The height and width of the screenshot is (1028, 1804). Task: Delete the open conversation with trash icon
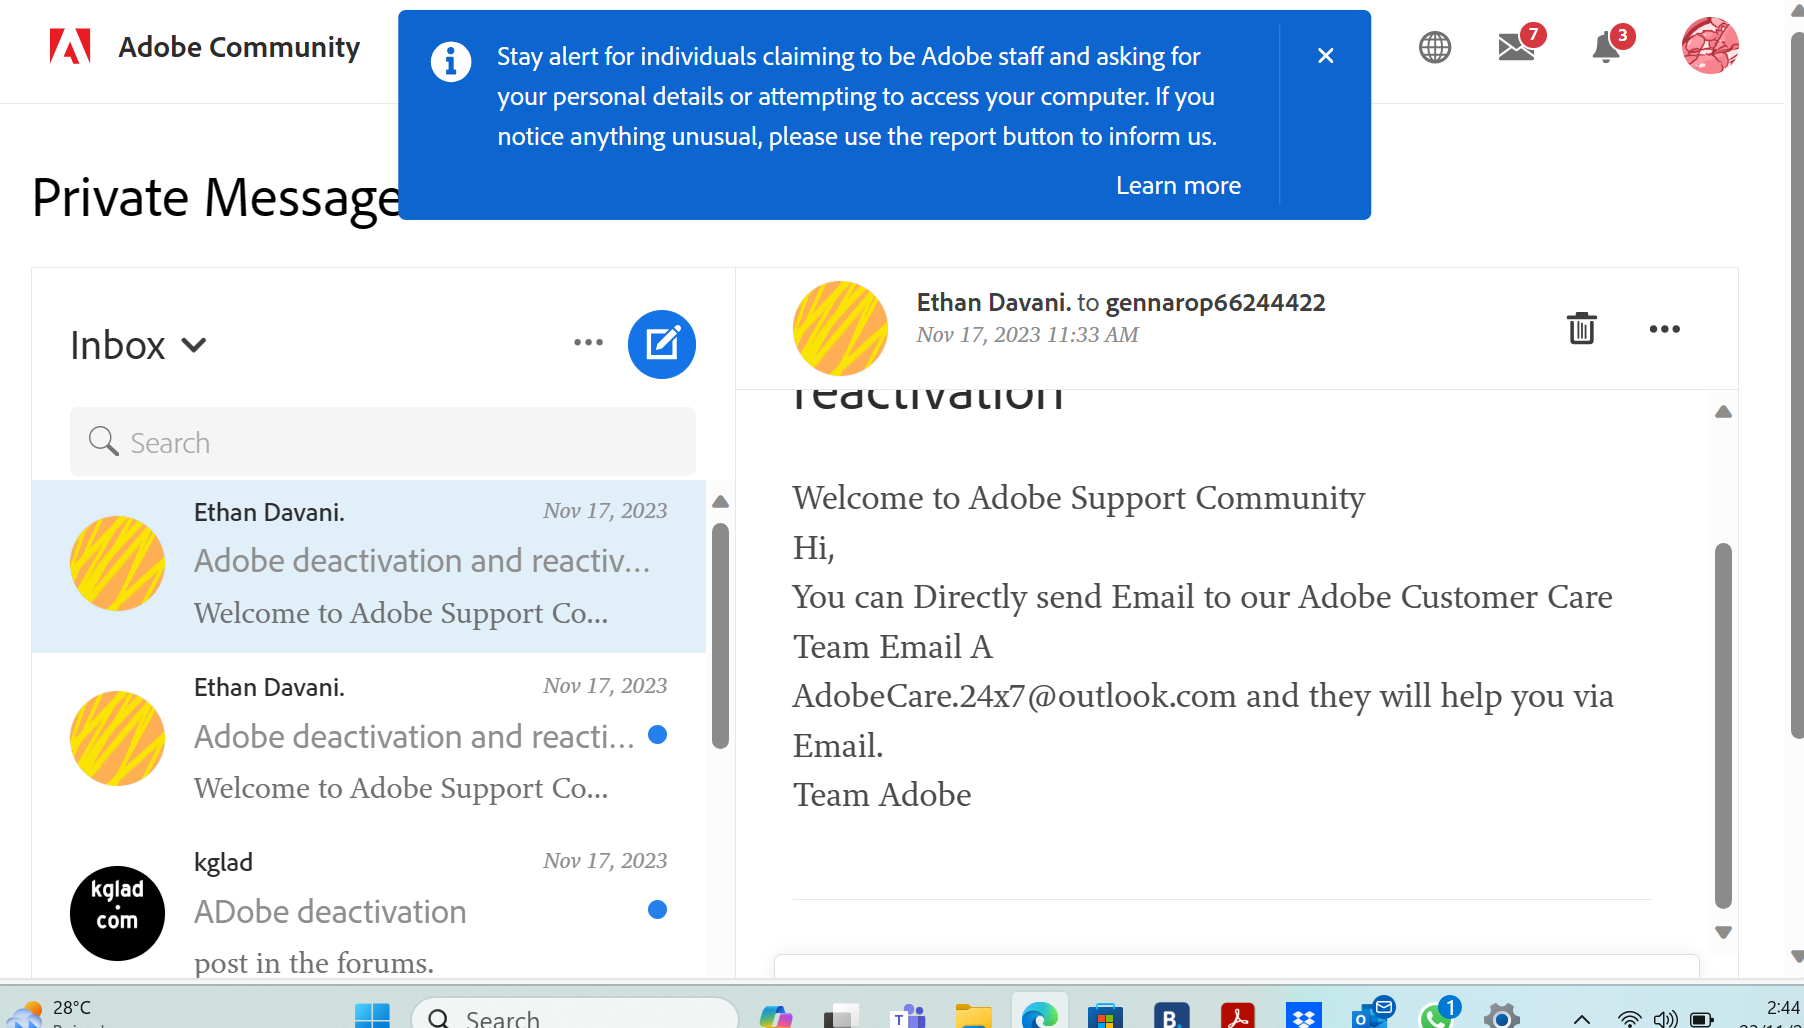1580,328
